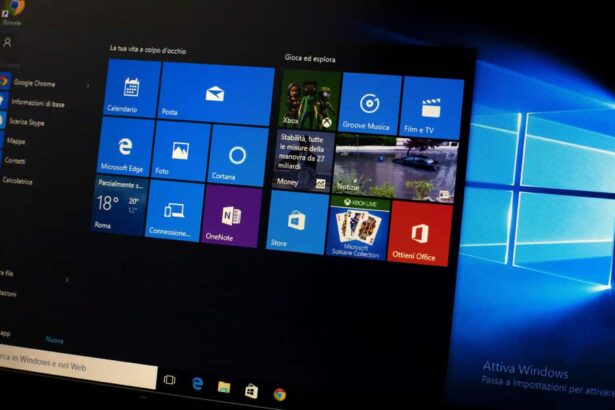Click the Task View taskbar button
Viewport: 615px width, 410px height.
point(169,379)
